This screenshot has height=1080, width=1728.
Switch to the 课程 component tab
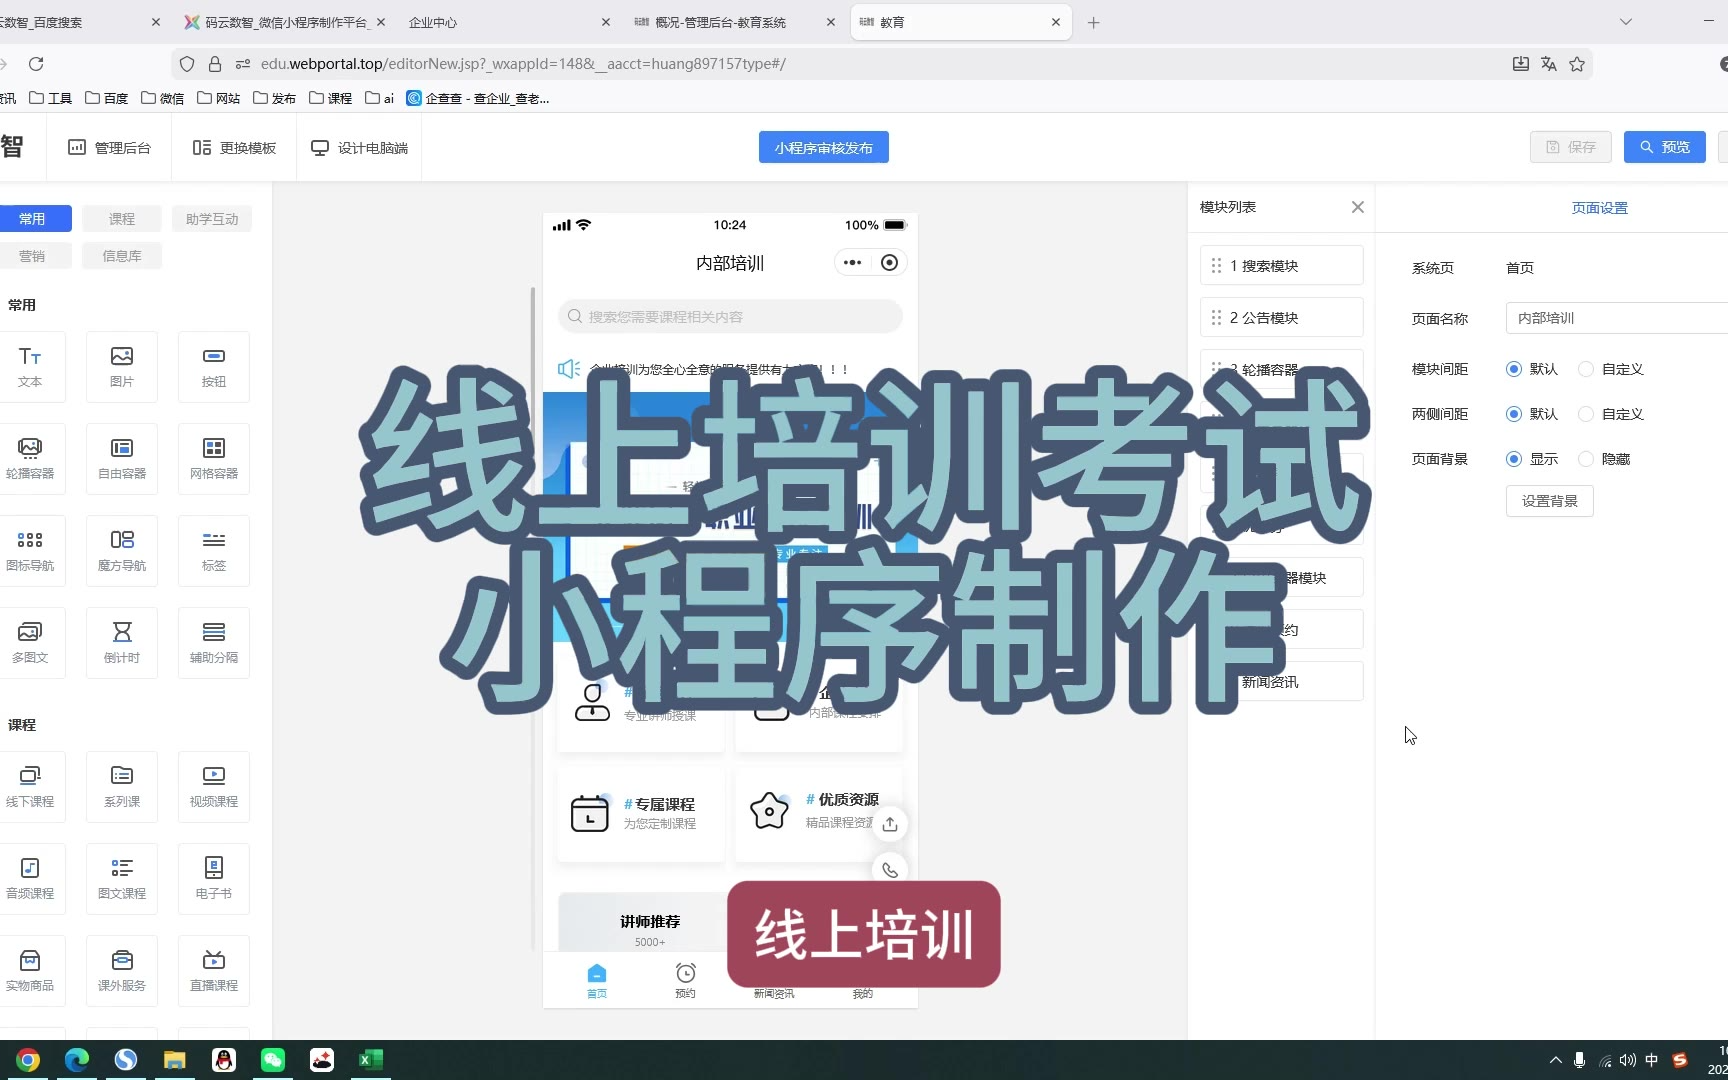(x=122, y=219)
